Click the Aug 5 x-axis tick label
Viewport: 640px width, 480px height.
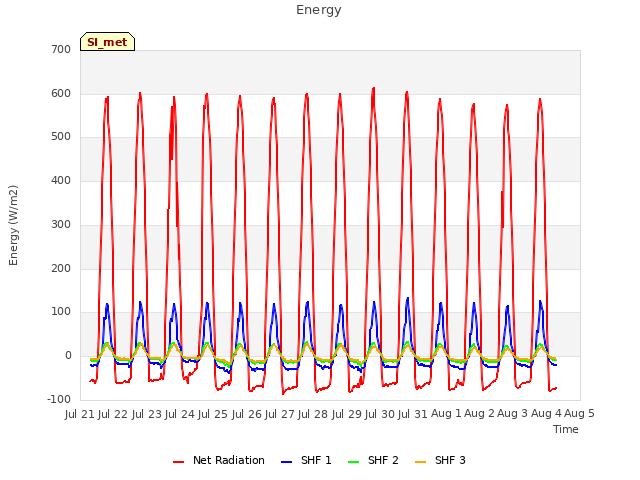580,414
